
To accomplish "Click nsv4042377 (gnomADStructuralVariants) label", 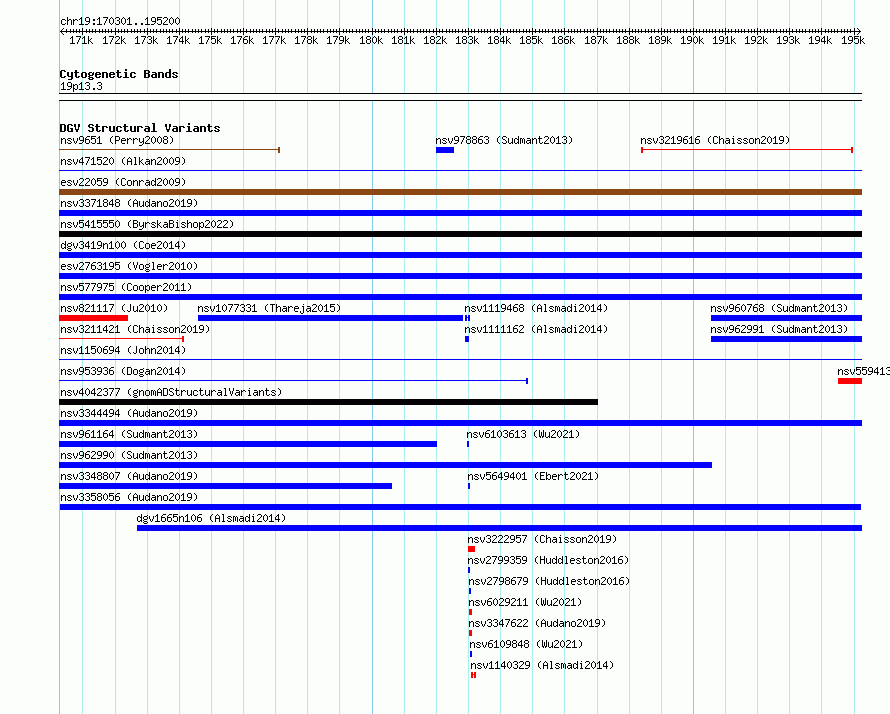I will click(x=171, y=392).
